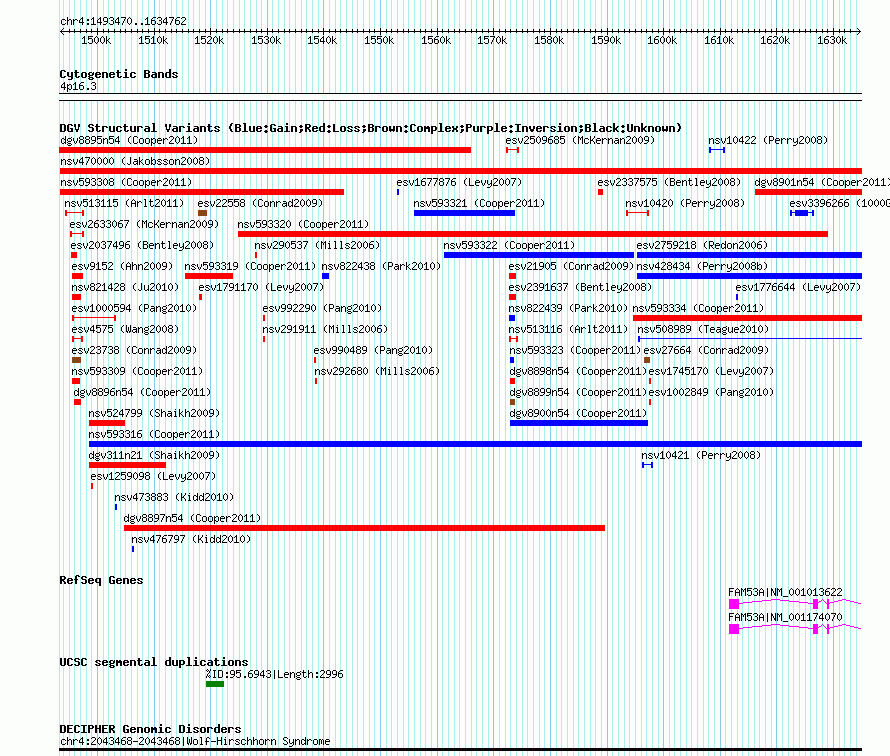Click the blue nsv593322 gain bar
The image size is (890, 756).
[x=539, y=255]
